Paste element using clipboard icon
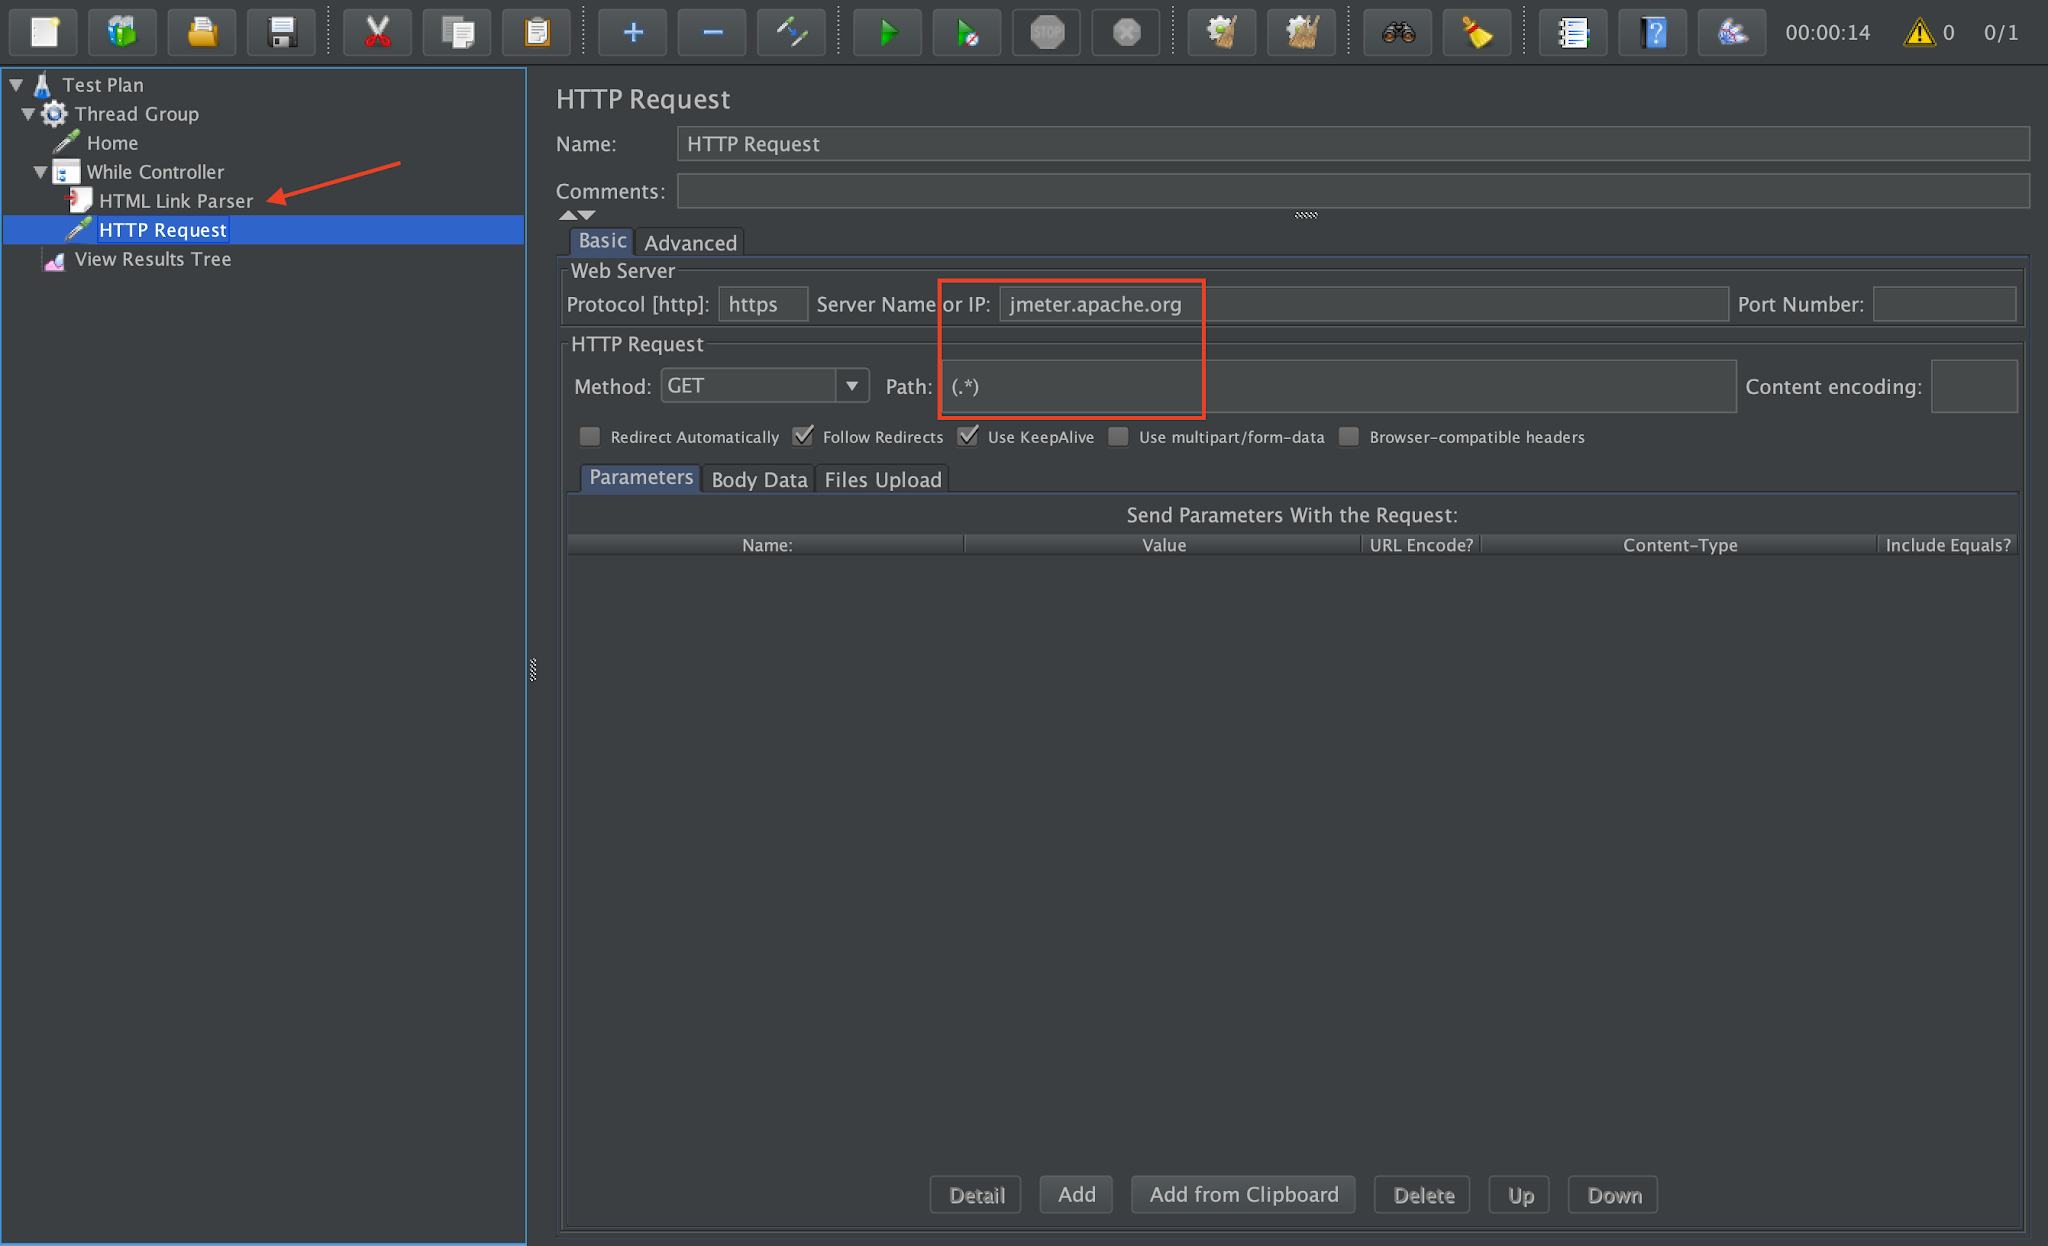The width and height of the screenshot is (2048, 1246). [537, 32]
